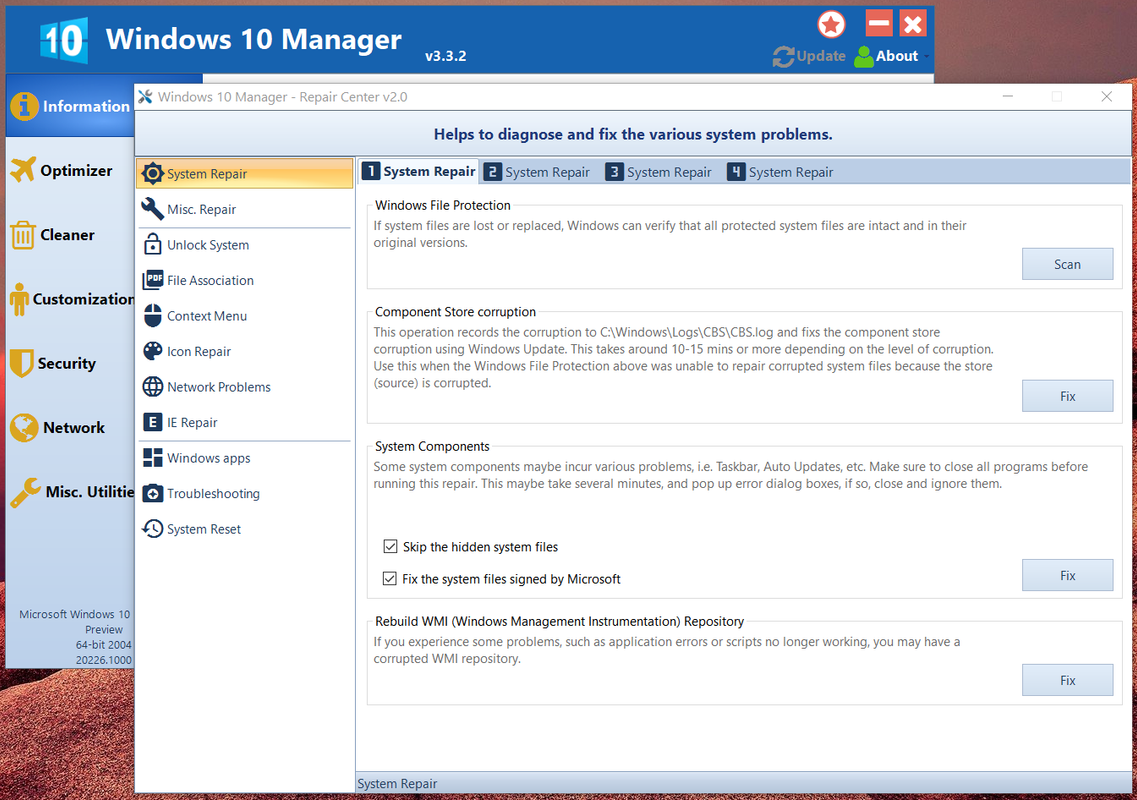The width and height of the screenshot is (1137, 800).
Task: Switch to tab 4 System Repair
Action: [781, 172]
